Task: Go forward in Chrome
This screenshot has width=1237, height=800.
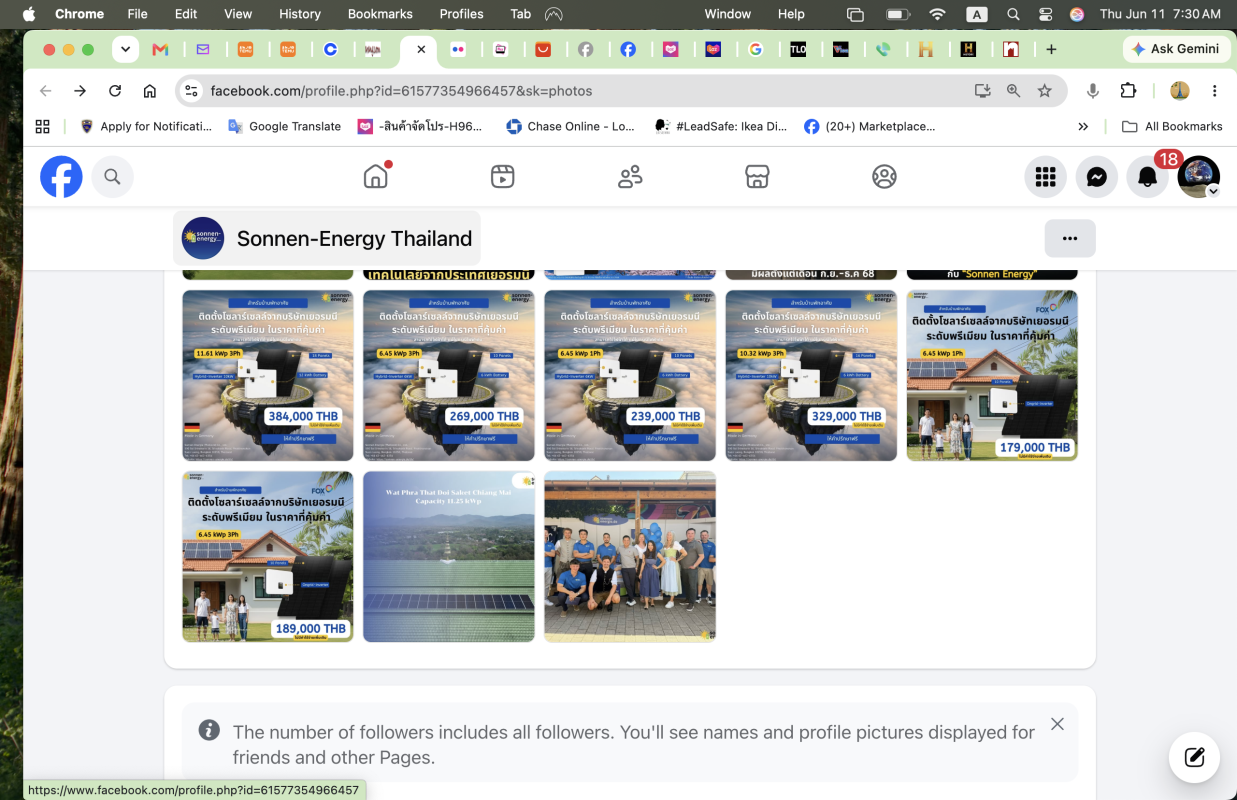Action: [80, 91]
